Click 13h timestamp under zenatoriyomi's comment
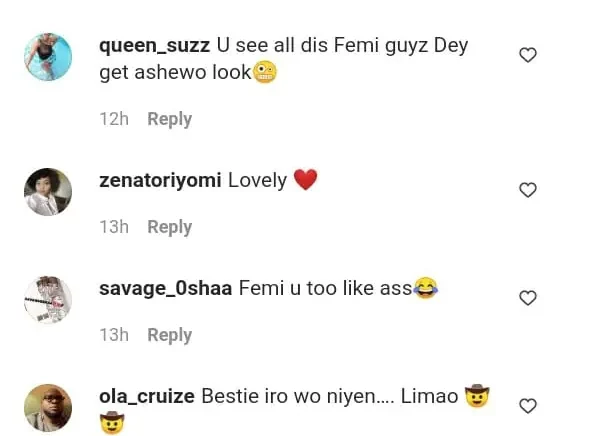The width and height of the screenshot is (600, 436). pos(114,227)
